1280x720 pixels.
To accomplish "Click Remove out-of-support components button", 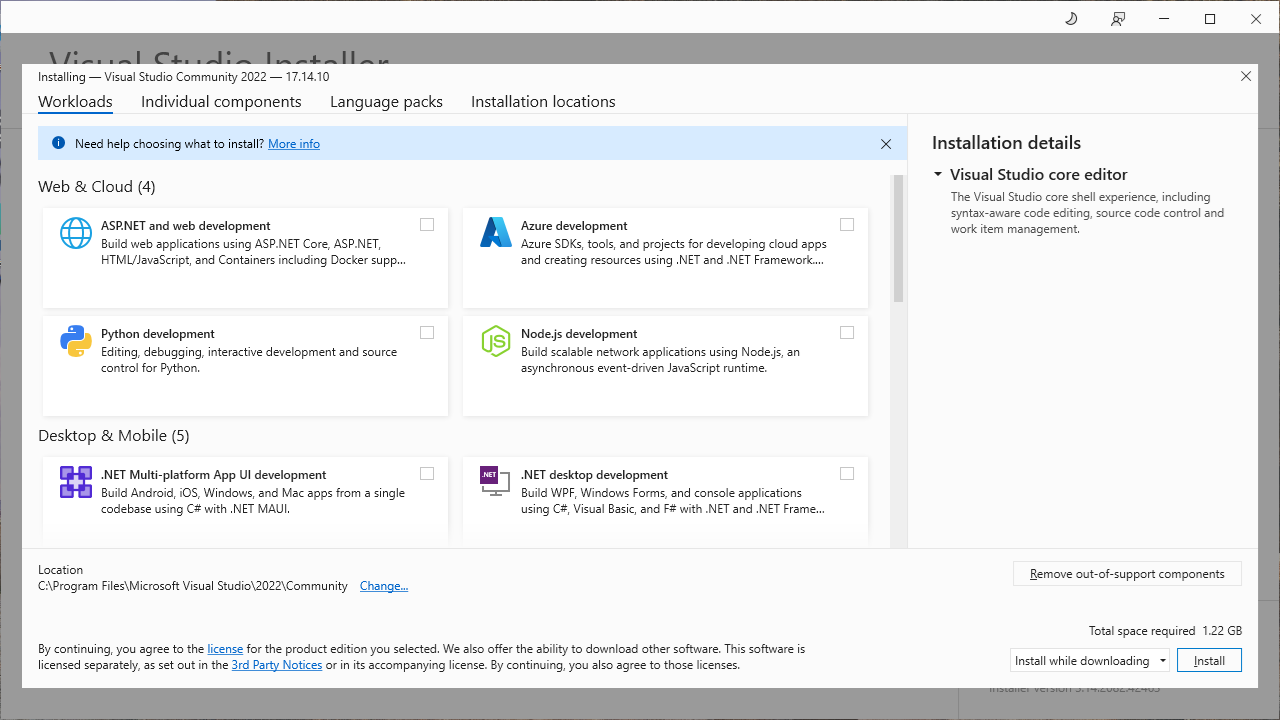I will click(1127, 574).
